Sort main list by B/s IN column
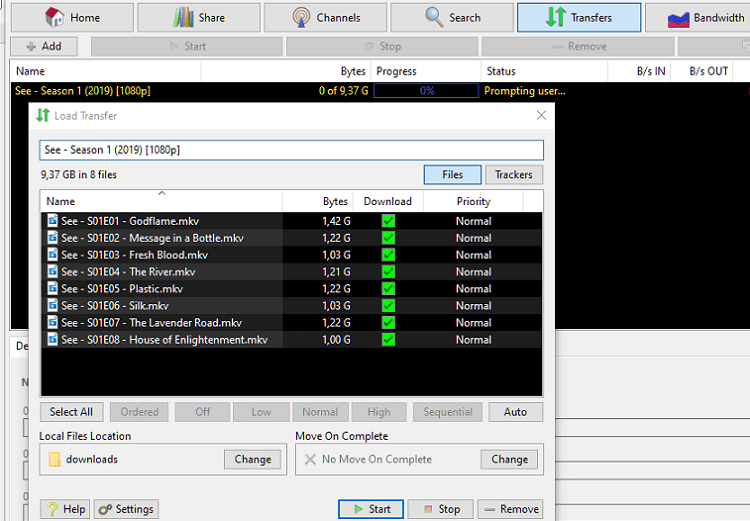750x521 pixels. click(x=640, y=71)
